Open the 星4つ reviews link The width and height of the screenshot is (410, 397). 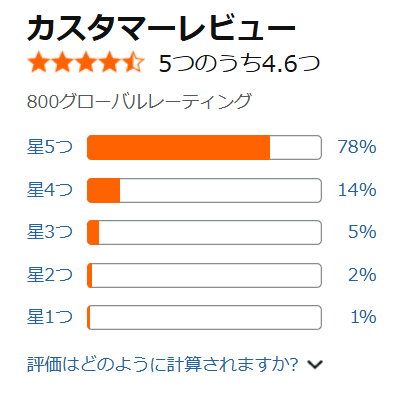(50, 190)
